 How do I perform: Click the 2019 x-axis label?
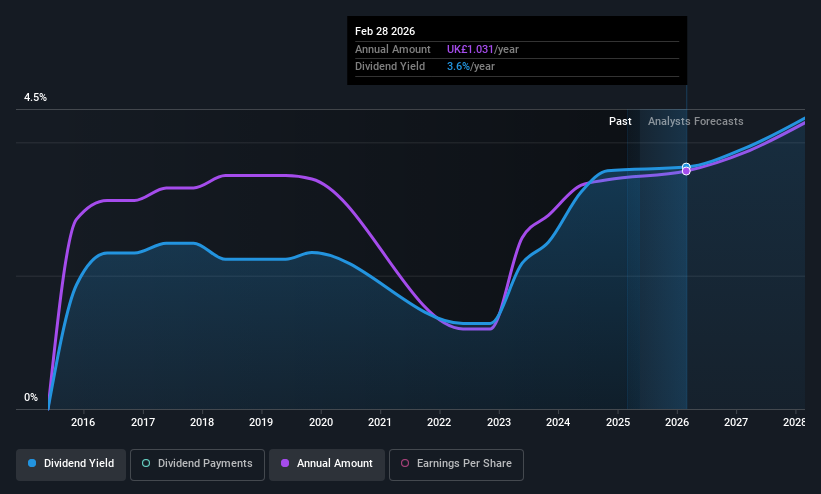[261, 422]
